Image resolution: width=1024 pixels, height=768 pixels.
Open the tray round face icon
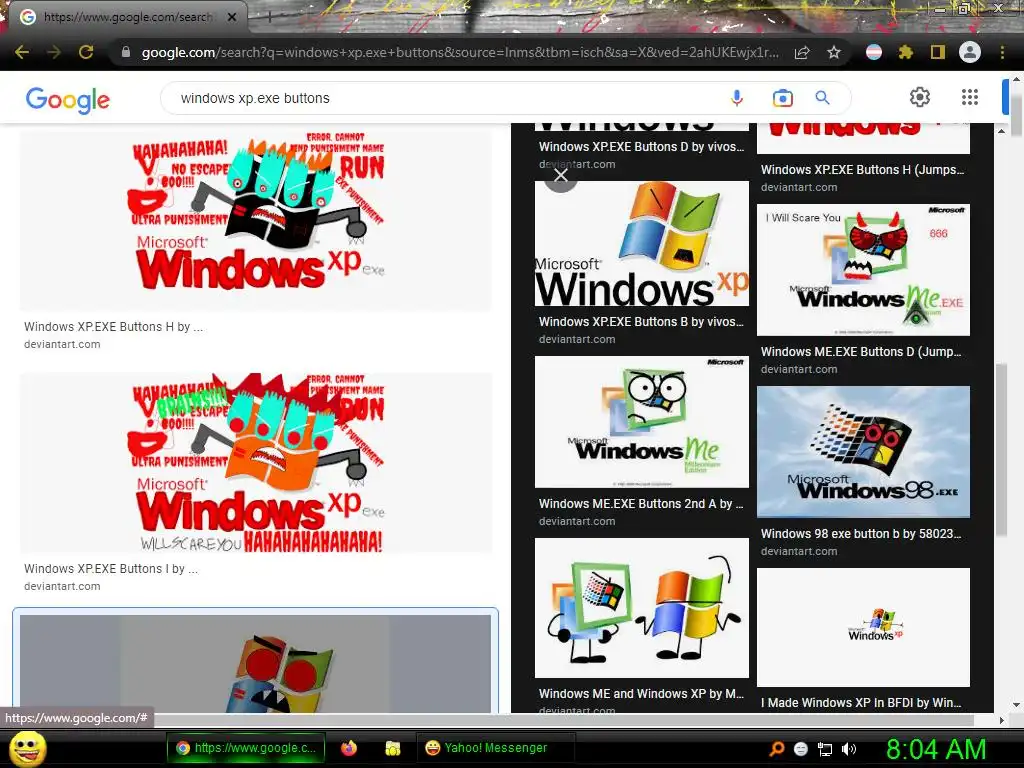(801, 749)
